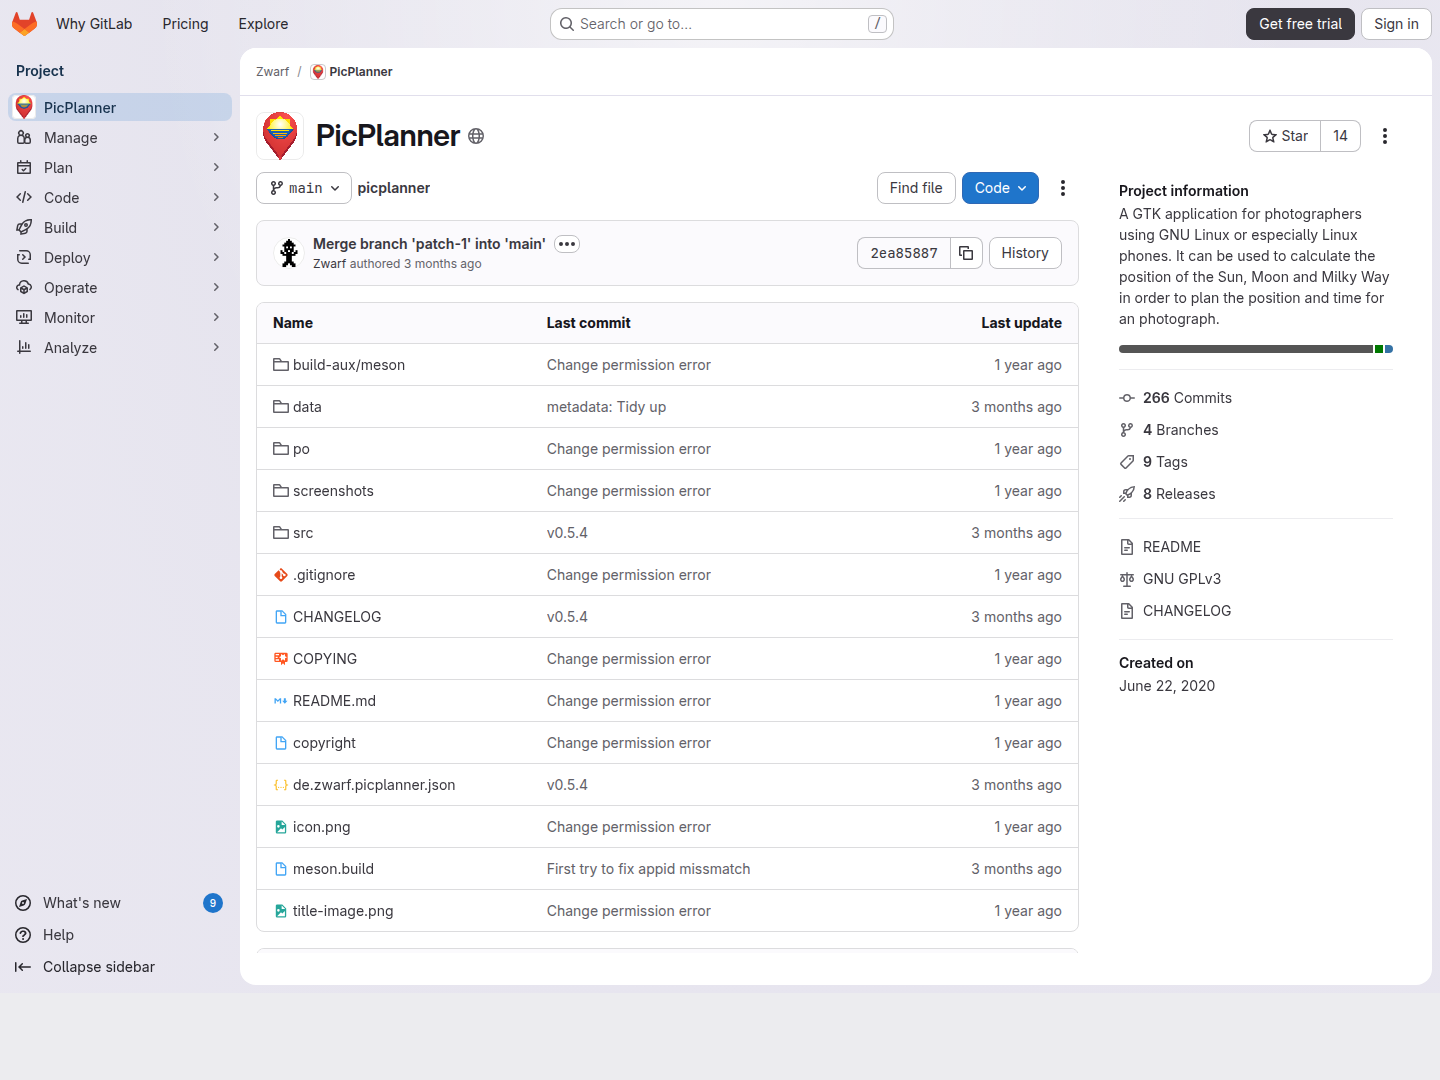View commit History
Image resolution: width=1440 pixels, height=1080 pixels.
tap(1025, 253)
